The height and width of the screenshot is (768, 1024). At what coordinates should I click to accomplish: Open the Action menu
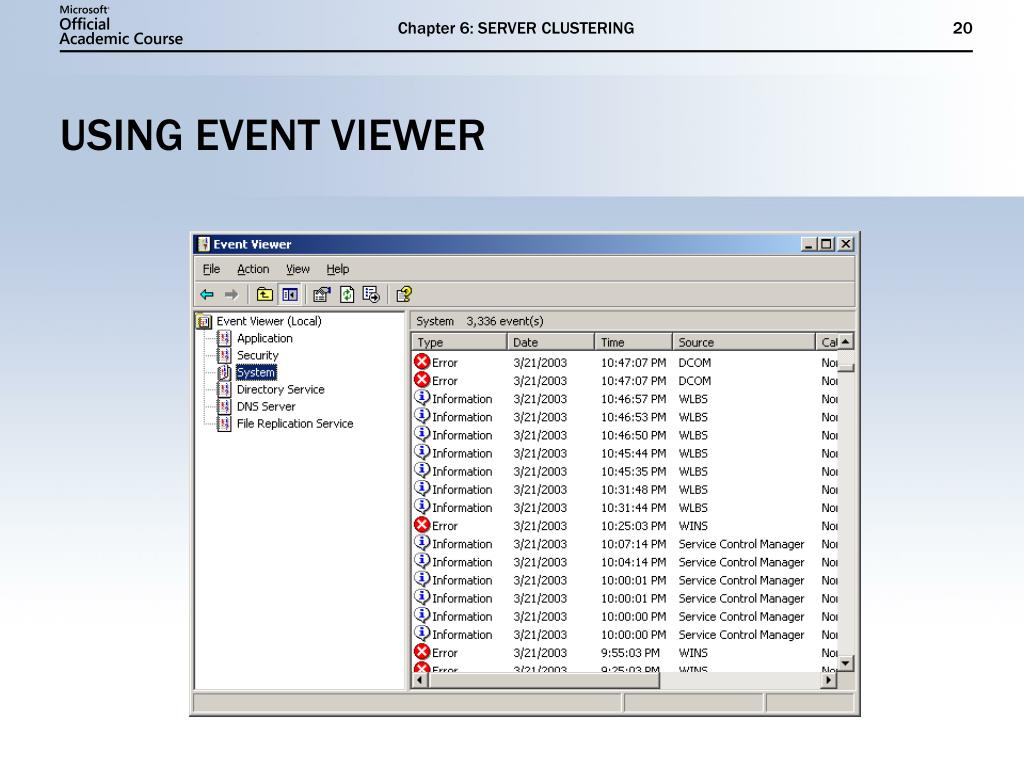coord(253,269)
